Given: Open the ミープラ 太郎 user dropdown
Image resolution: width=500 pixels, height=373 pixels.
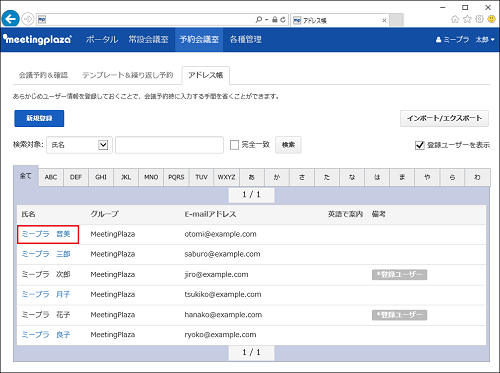Looking at the screenshot, I should 465,40.
